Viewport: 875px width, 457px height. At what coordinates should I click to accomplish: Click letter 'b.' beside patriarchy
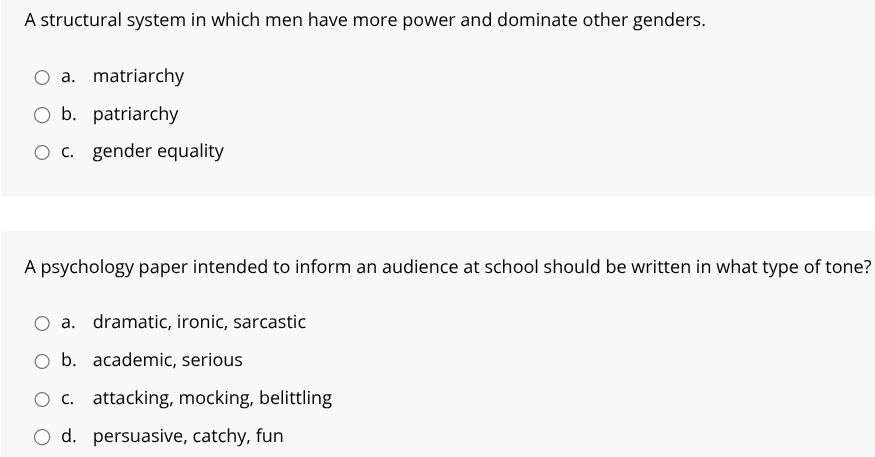[69, 114]
